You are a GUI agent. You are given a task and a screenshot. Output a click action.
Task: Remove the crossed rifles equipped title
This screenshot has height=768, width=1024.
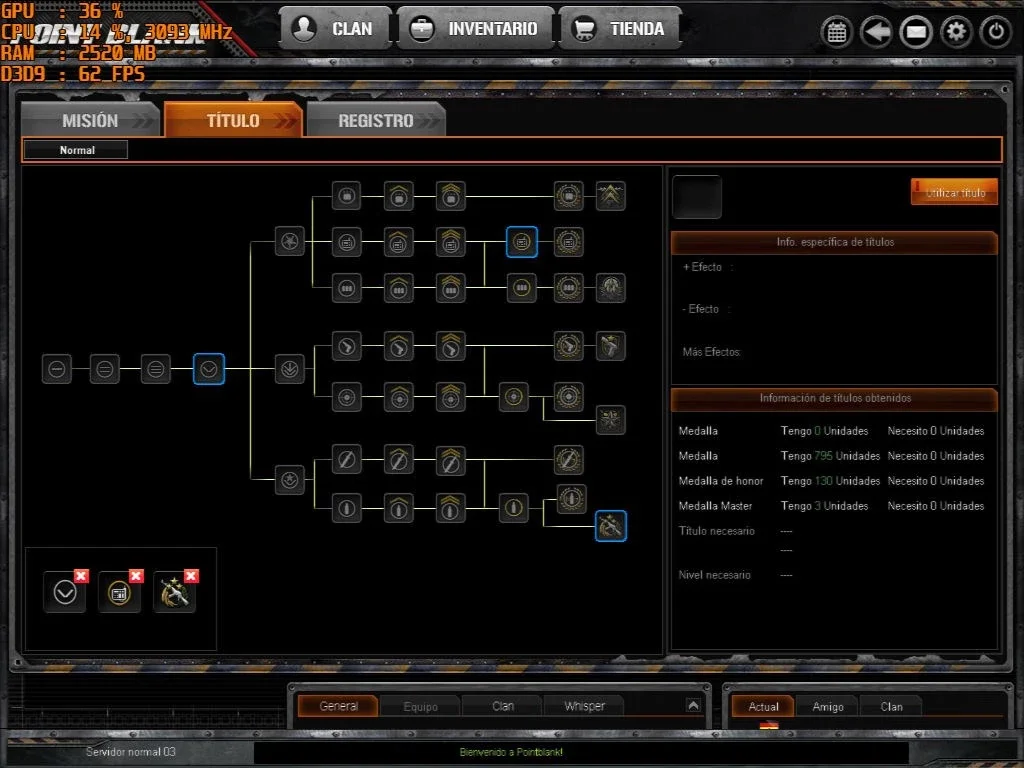[x=191, y=575]
